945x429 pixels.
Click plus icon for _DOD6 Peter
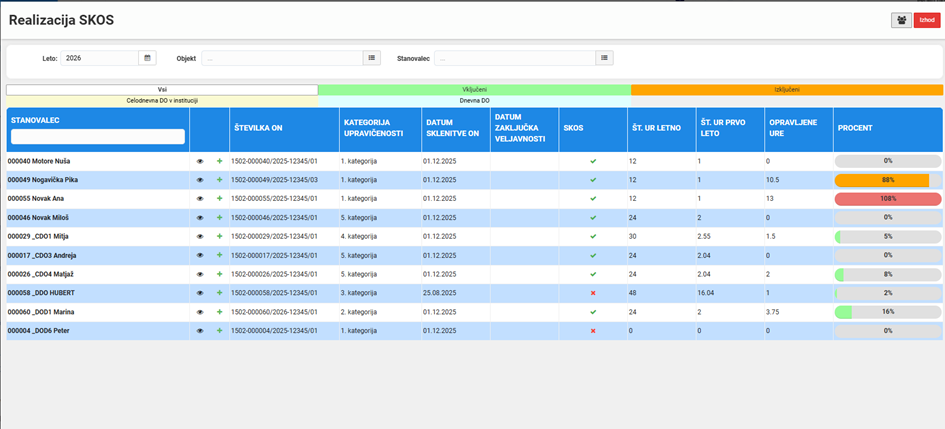(x=219, y=331)
